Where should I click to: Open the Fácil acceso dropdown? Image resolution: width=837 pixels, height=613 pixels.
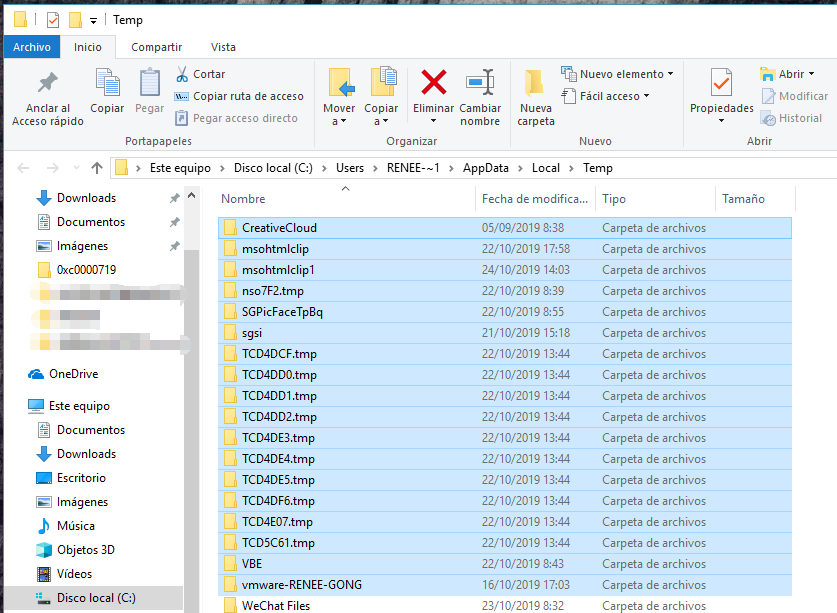(606, 96)
